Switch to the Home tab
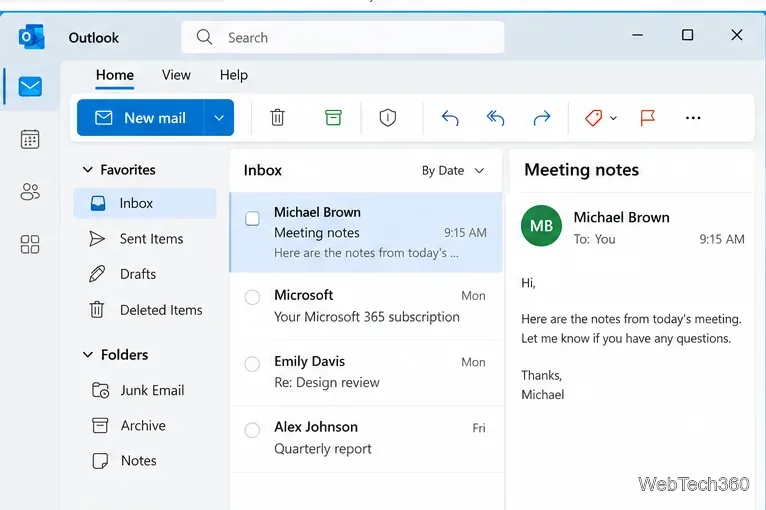This screenshot has width=766, height=510. pyautogui.click(x=115, y=75)
